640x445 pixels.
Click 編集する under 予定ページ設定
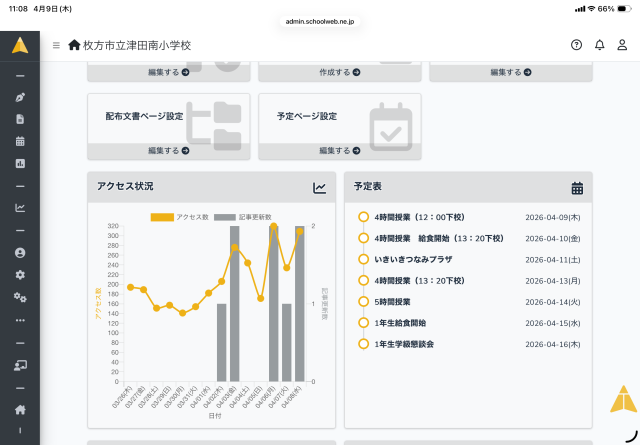[x=339, y=151]
